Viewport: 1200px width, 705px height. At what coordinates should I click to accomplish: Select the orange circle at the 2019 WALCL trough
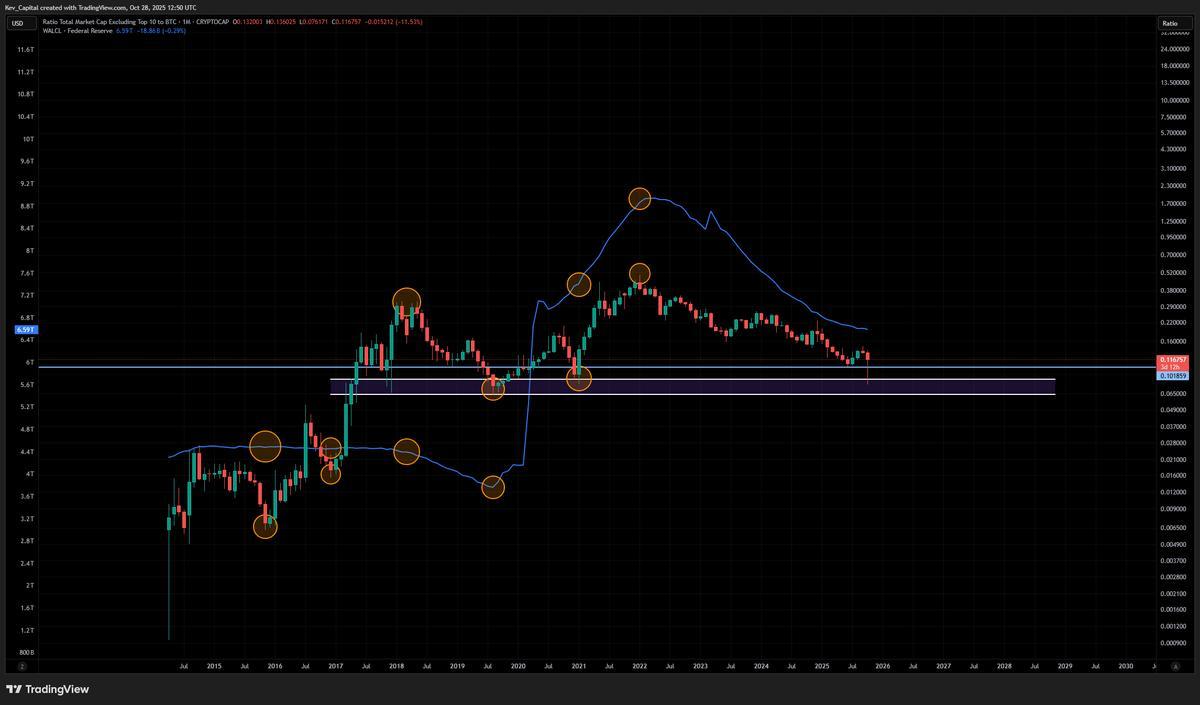pyautogui.click(x=493, y=487)
